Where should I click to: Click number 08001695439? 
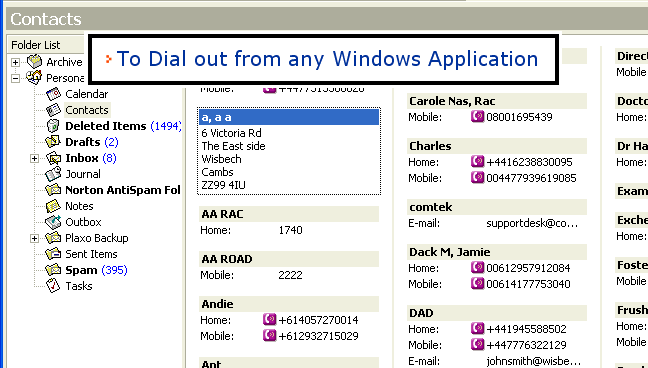tap(519, 117)
